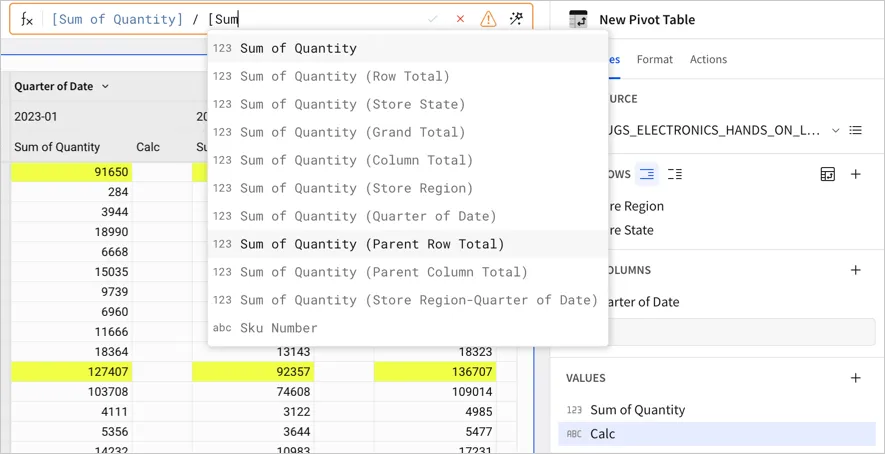Choose Sum of Quantity (Quarter of Date)
The height and width of the screenshot is (454, 885).
tap(408, 216)
